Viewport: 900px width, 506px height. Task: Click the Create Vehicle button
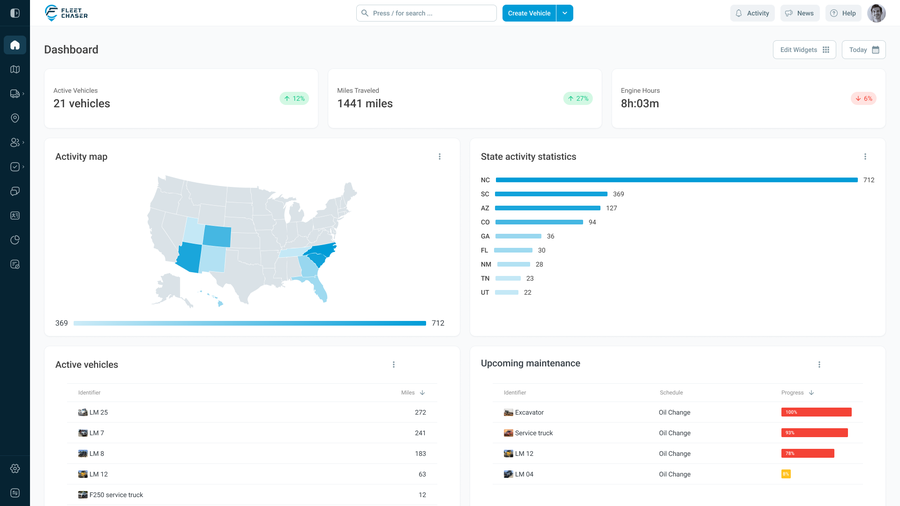529,13
